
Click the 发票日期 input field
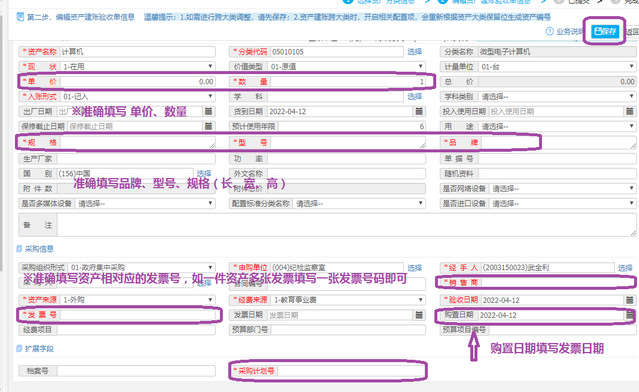339,315
